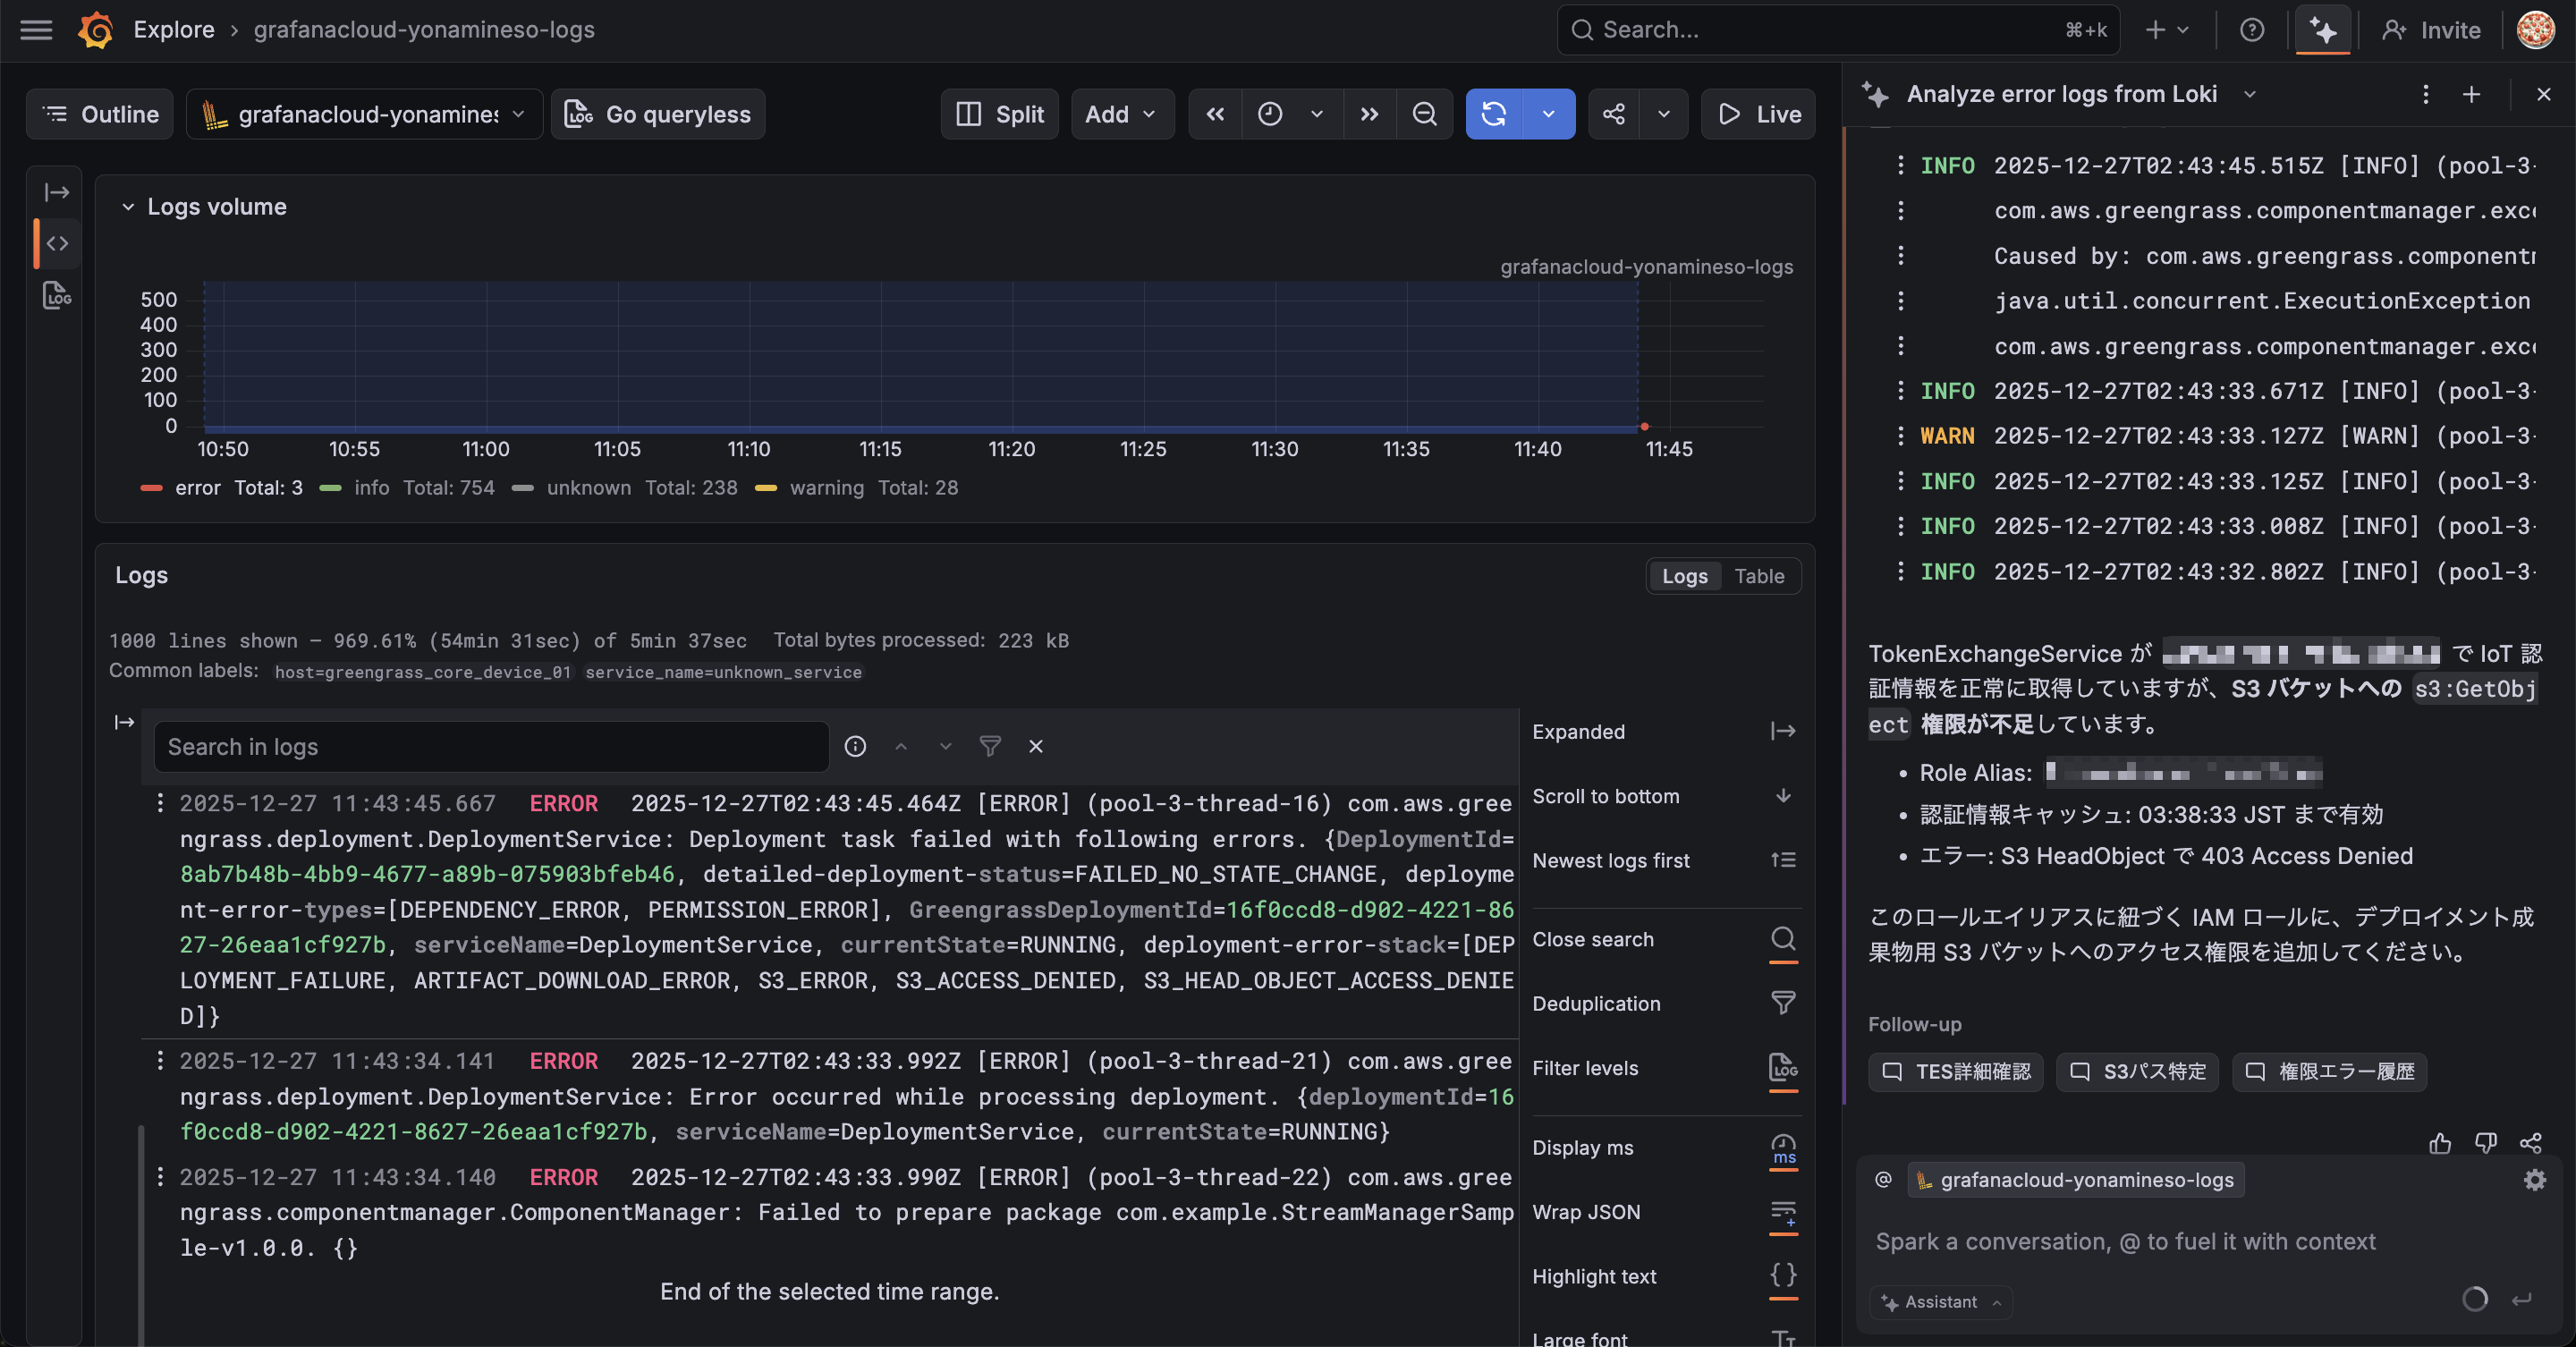The image size is (2576, 1347).
Task: Collapse the Logs volume panel
Action: pos(128,207)
